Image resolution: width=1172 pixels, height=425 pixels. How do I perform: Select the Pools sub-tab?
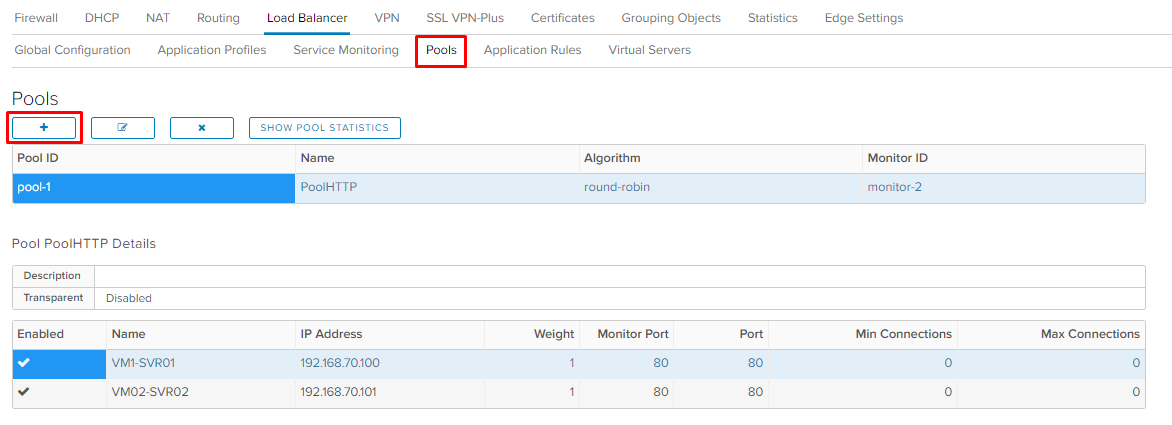pyautogui.click(x=441, y=51)
